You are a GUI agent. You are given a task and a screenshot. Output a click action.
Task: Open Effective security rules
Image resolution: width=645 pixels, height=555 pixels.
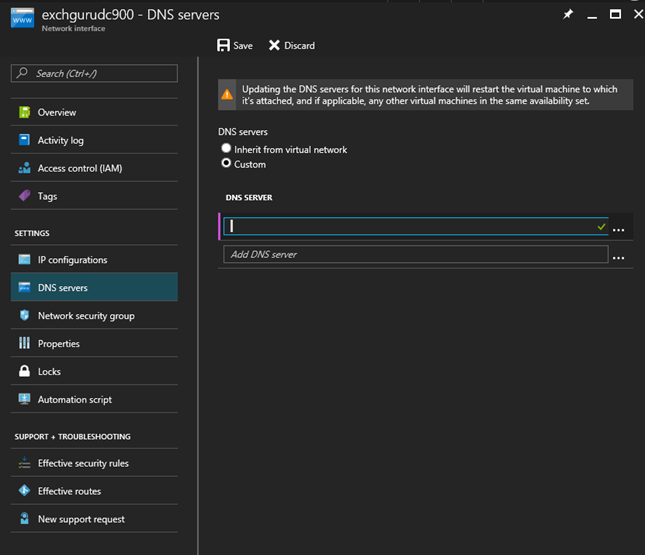click(94, 463)
